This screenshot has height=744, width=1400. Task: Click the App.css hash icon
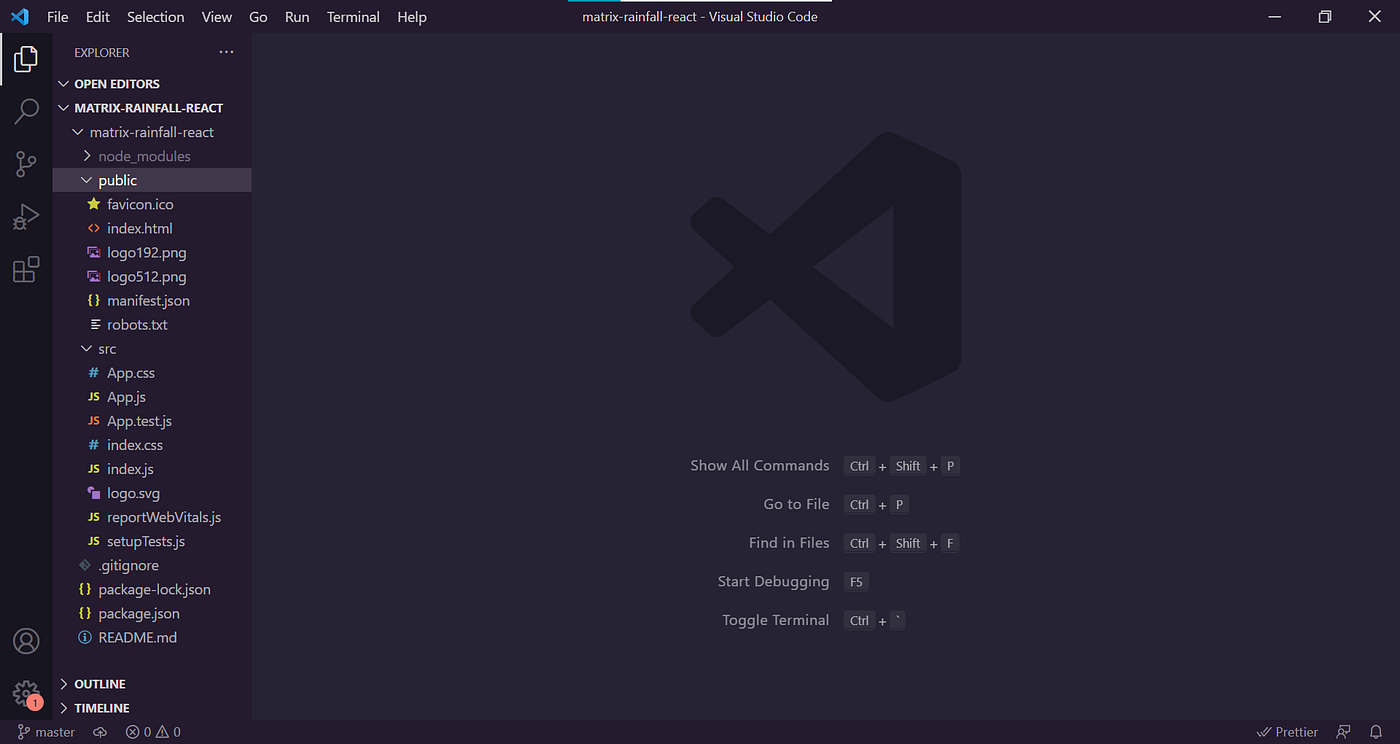94,373
